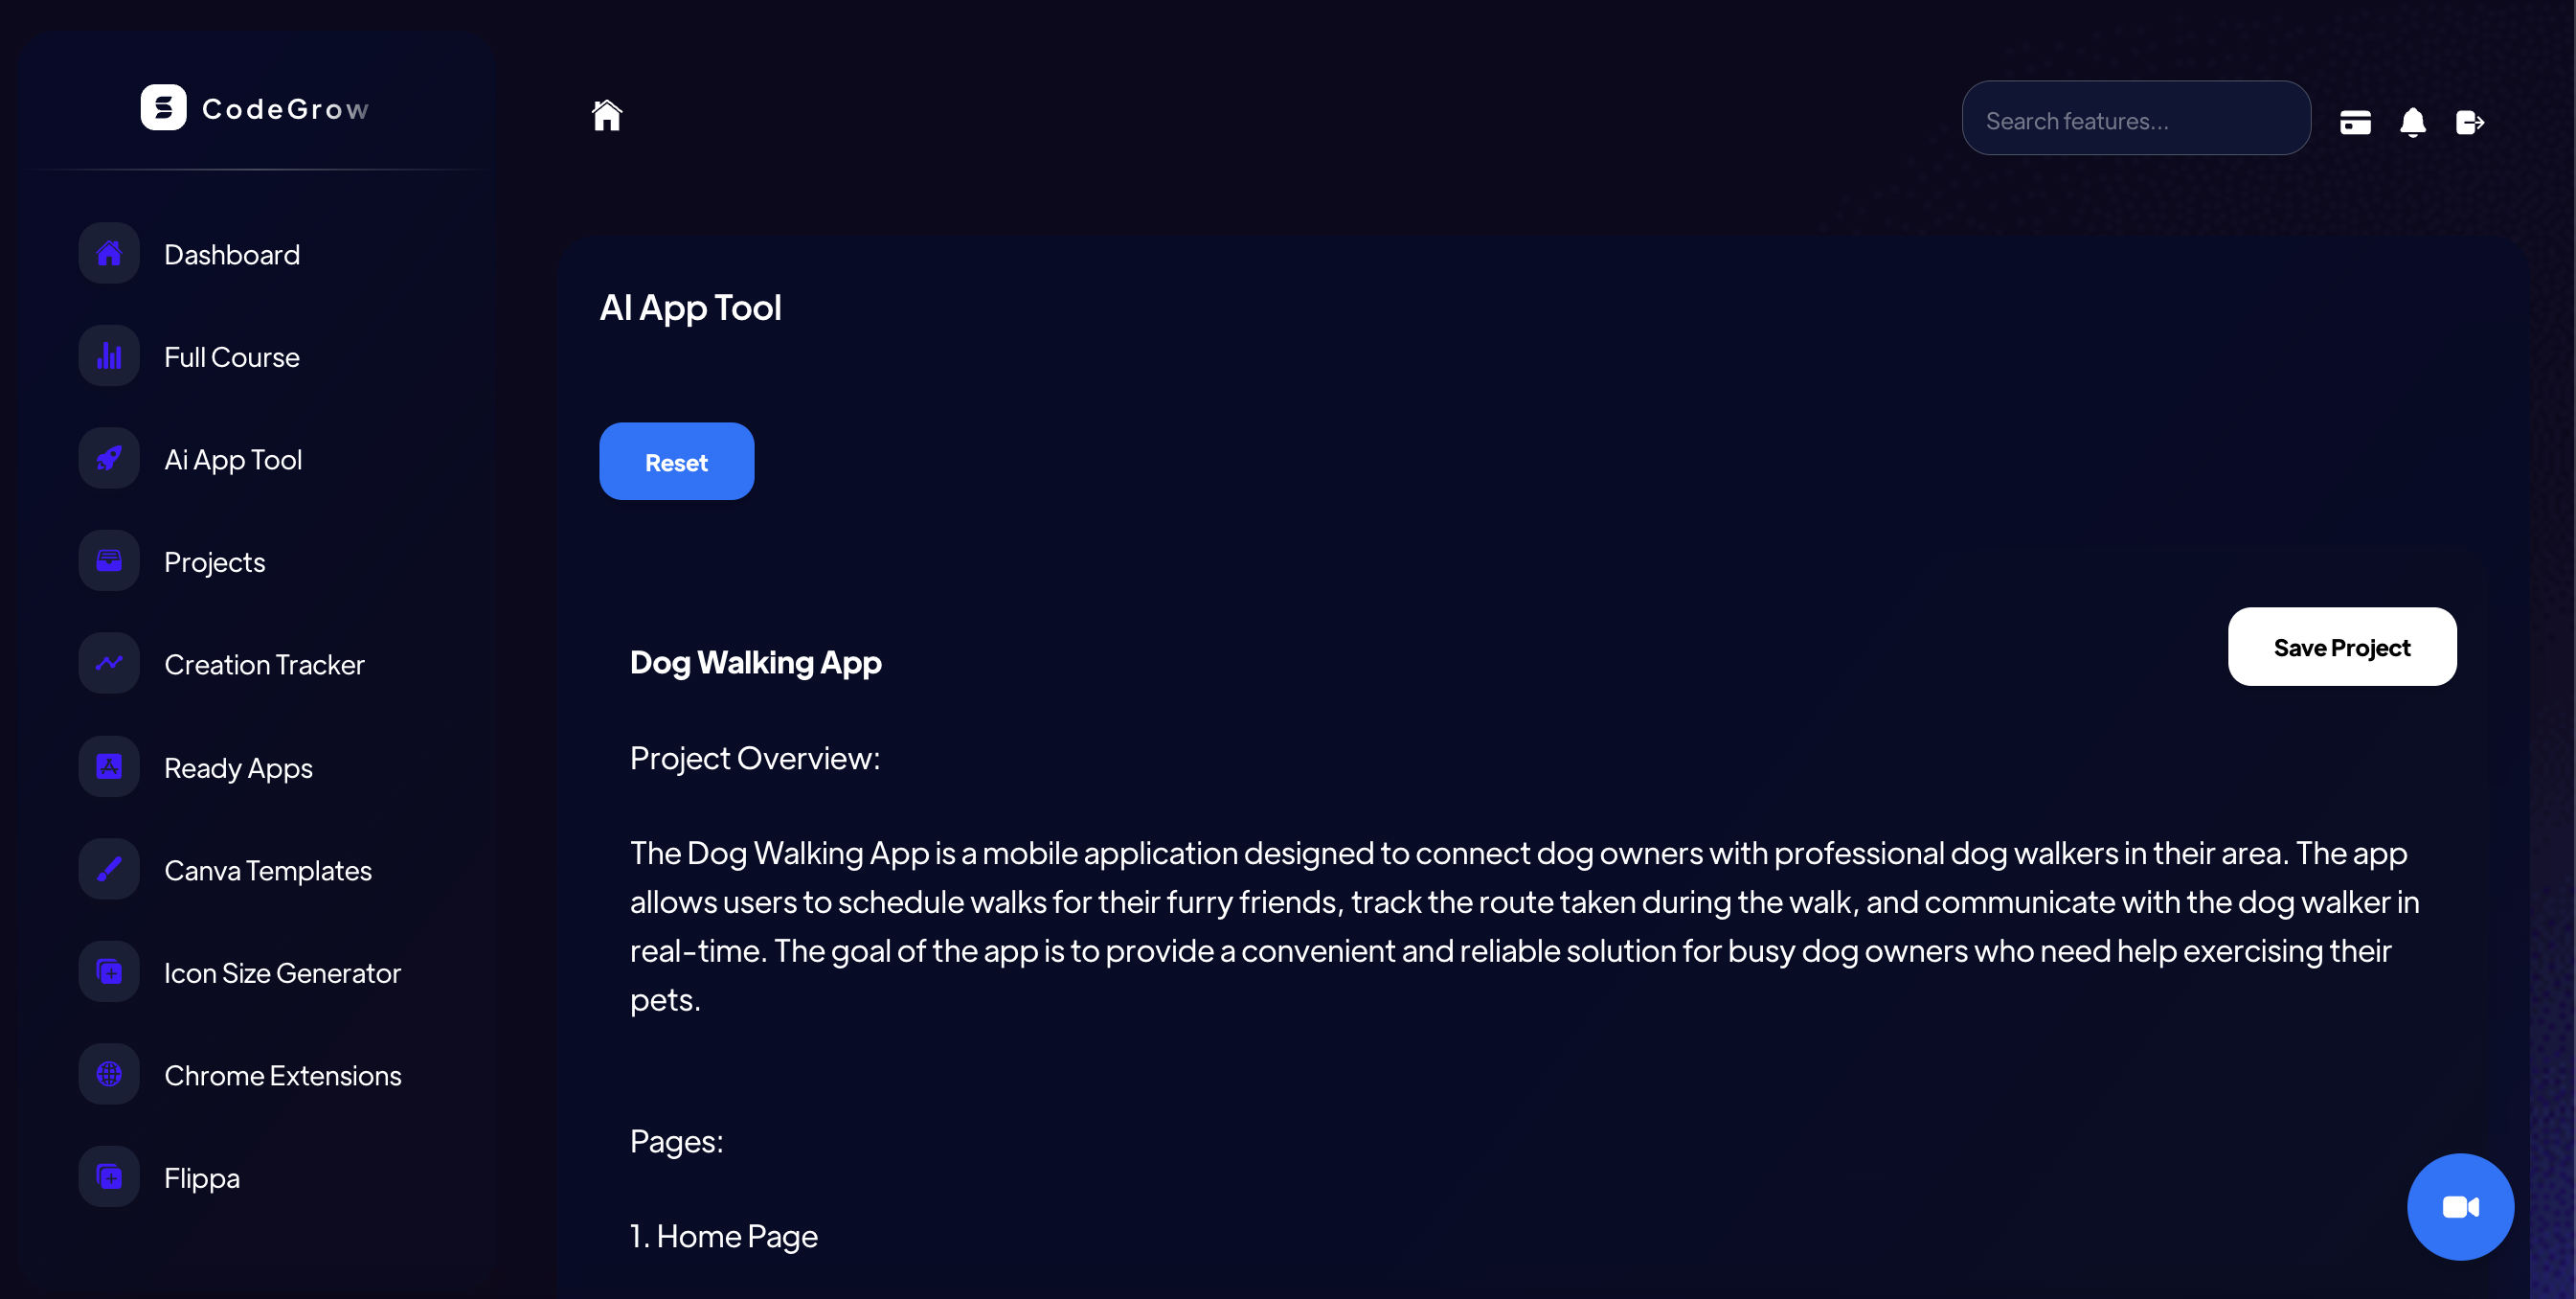Image resolution: width=2576 pixels, height=1299 pixels.
Task: Click the Dashboard house icon
Action: tap(109, 253)
